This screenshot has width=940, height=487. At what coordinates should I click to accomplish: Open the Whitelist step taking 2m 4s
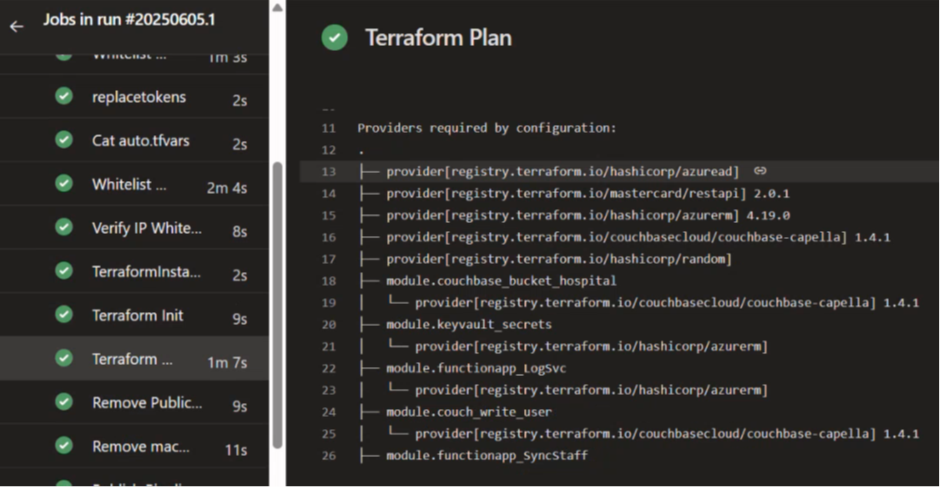129,185
